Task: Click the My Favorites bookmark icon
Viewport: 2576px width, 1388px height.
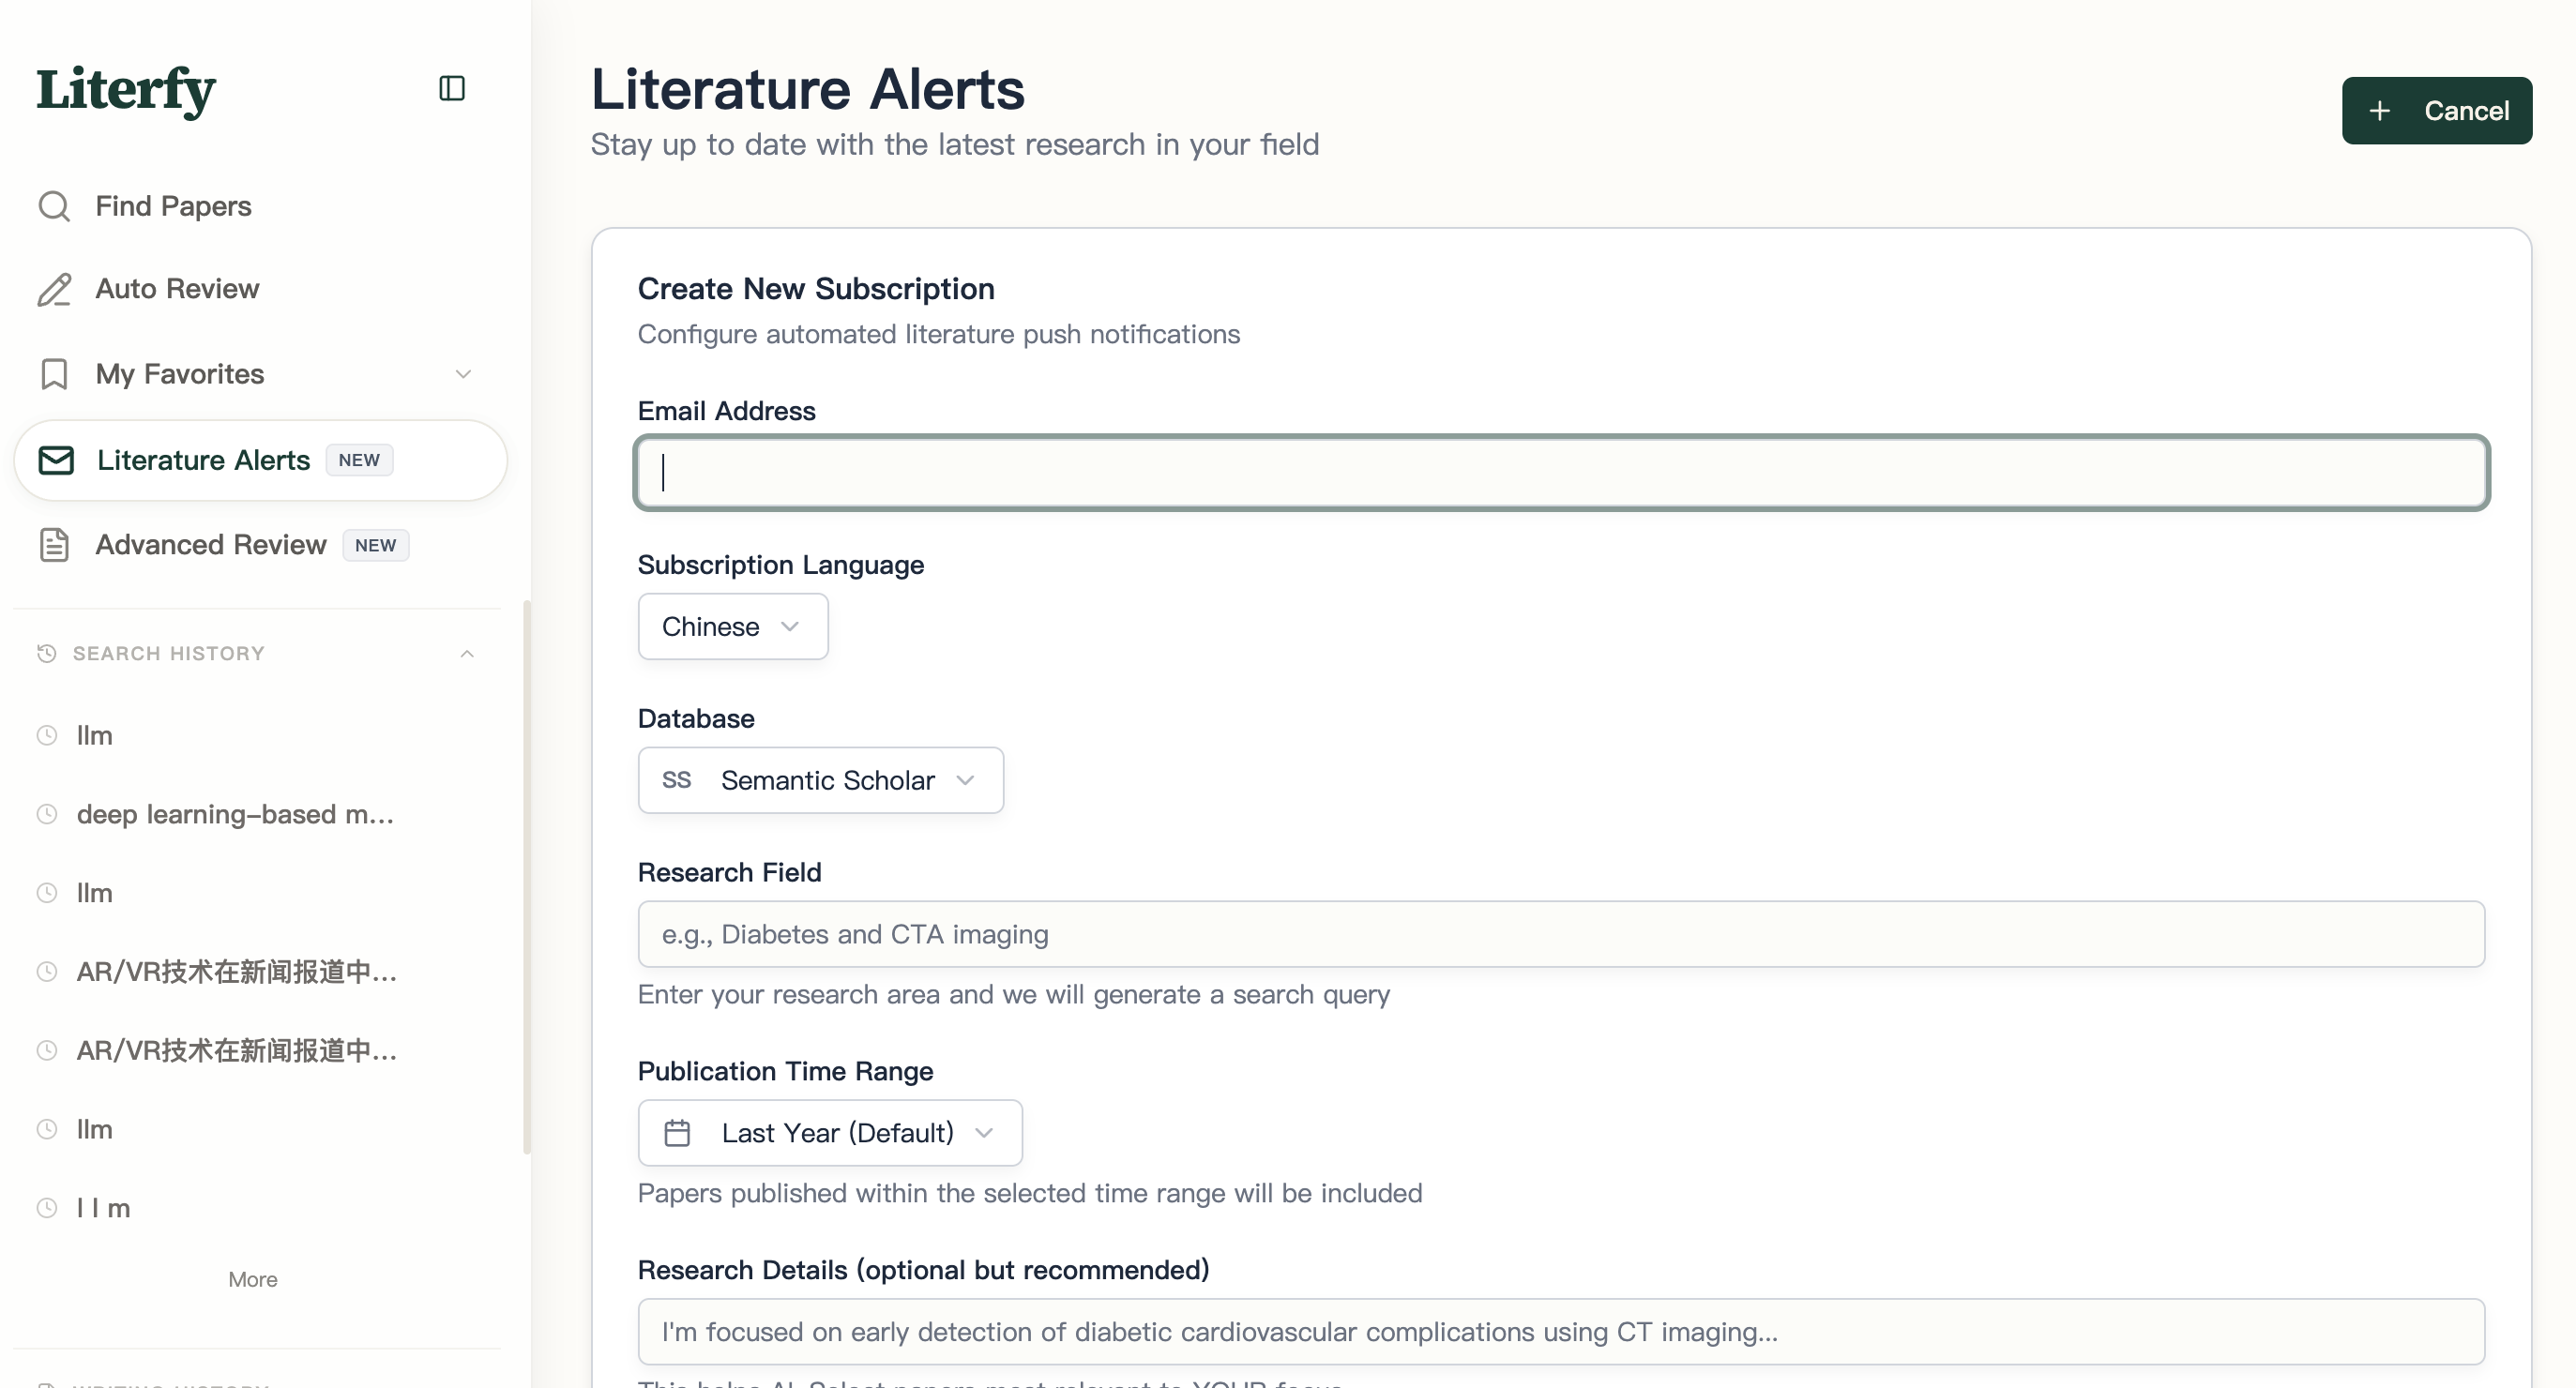Action: (54, 374)
